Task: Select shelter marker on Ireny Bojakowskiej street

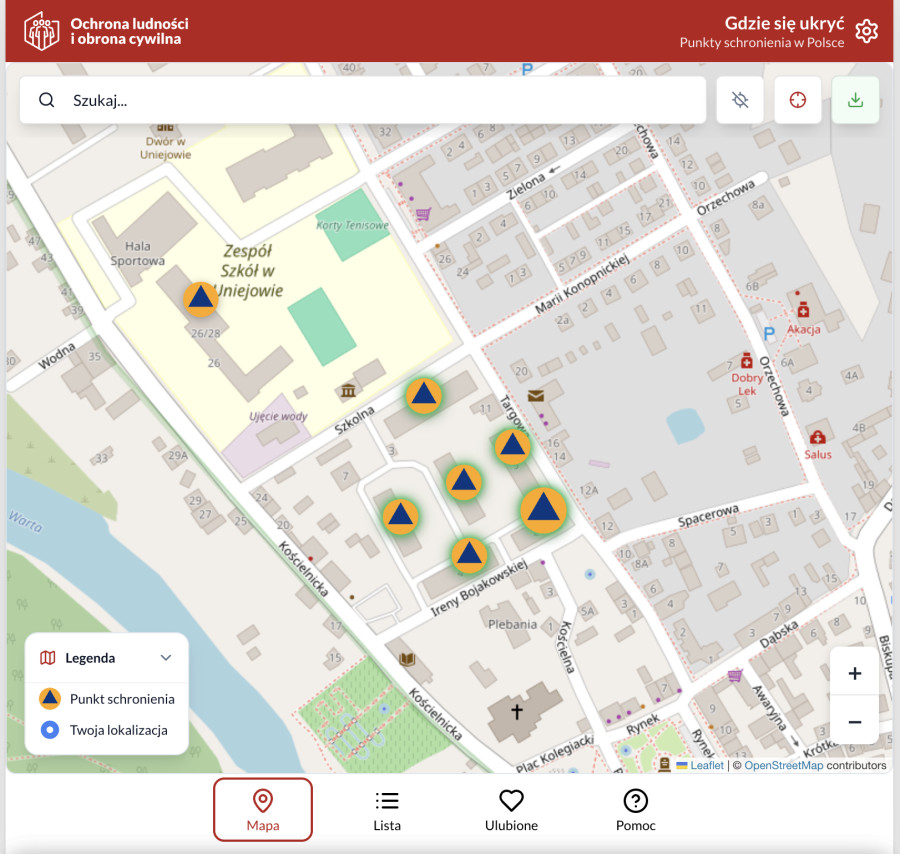Action: 468,555
